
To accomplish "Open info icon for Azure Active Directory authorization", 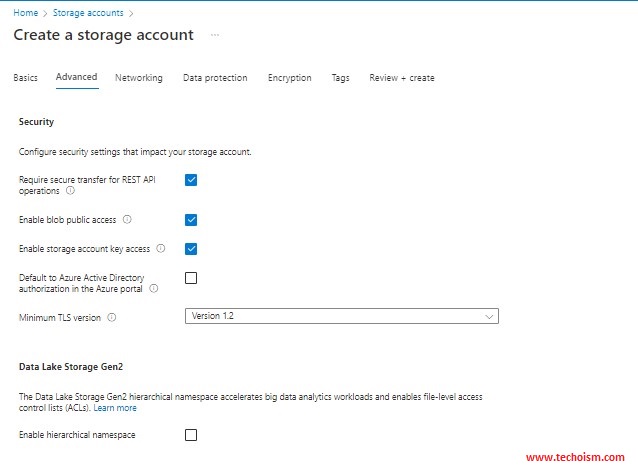I will tap(154, 289).
